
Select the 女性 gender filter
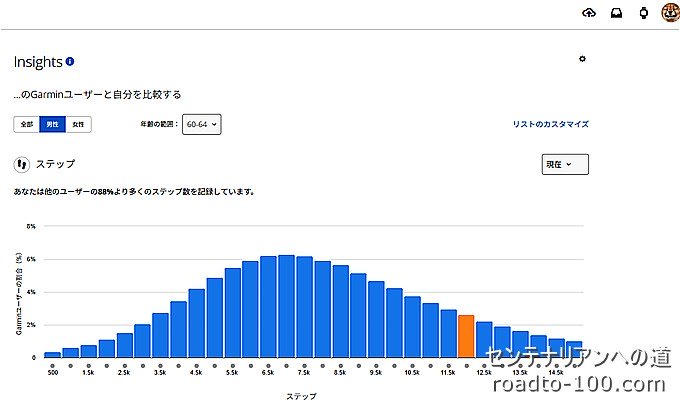[x=79, y=124]
